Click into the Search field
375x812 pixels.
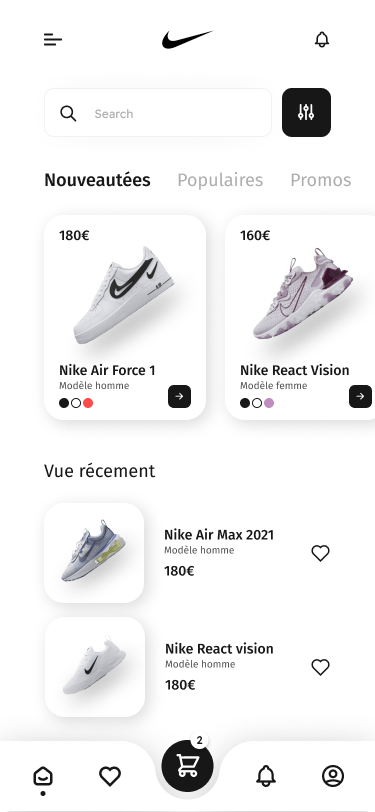click(x=158, y=112)
